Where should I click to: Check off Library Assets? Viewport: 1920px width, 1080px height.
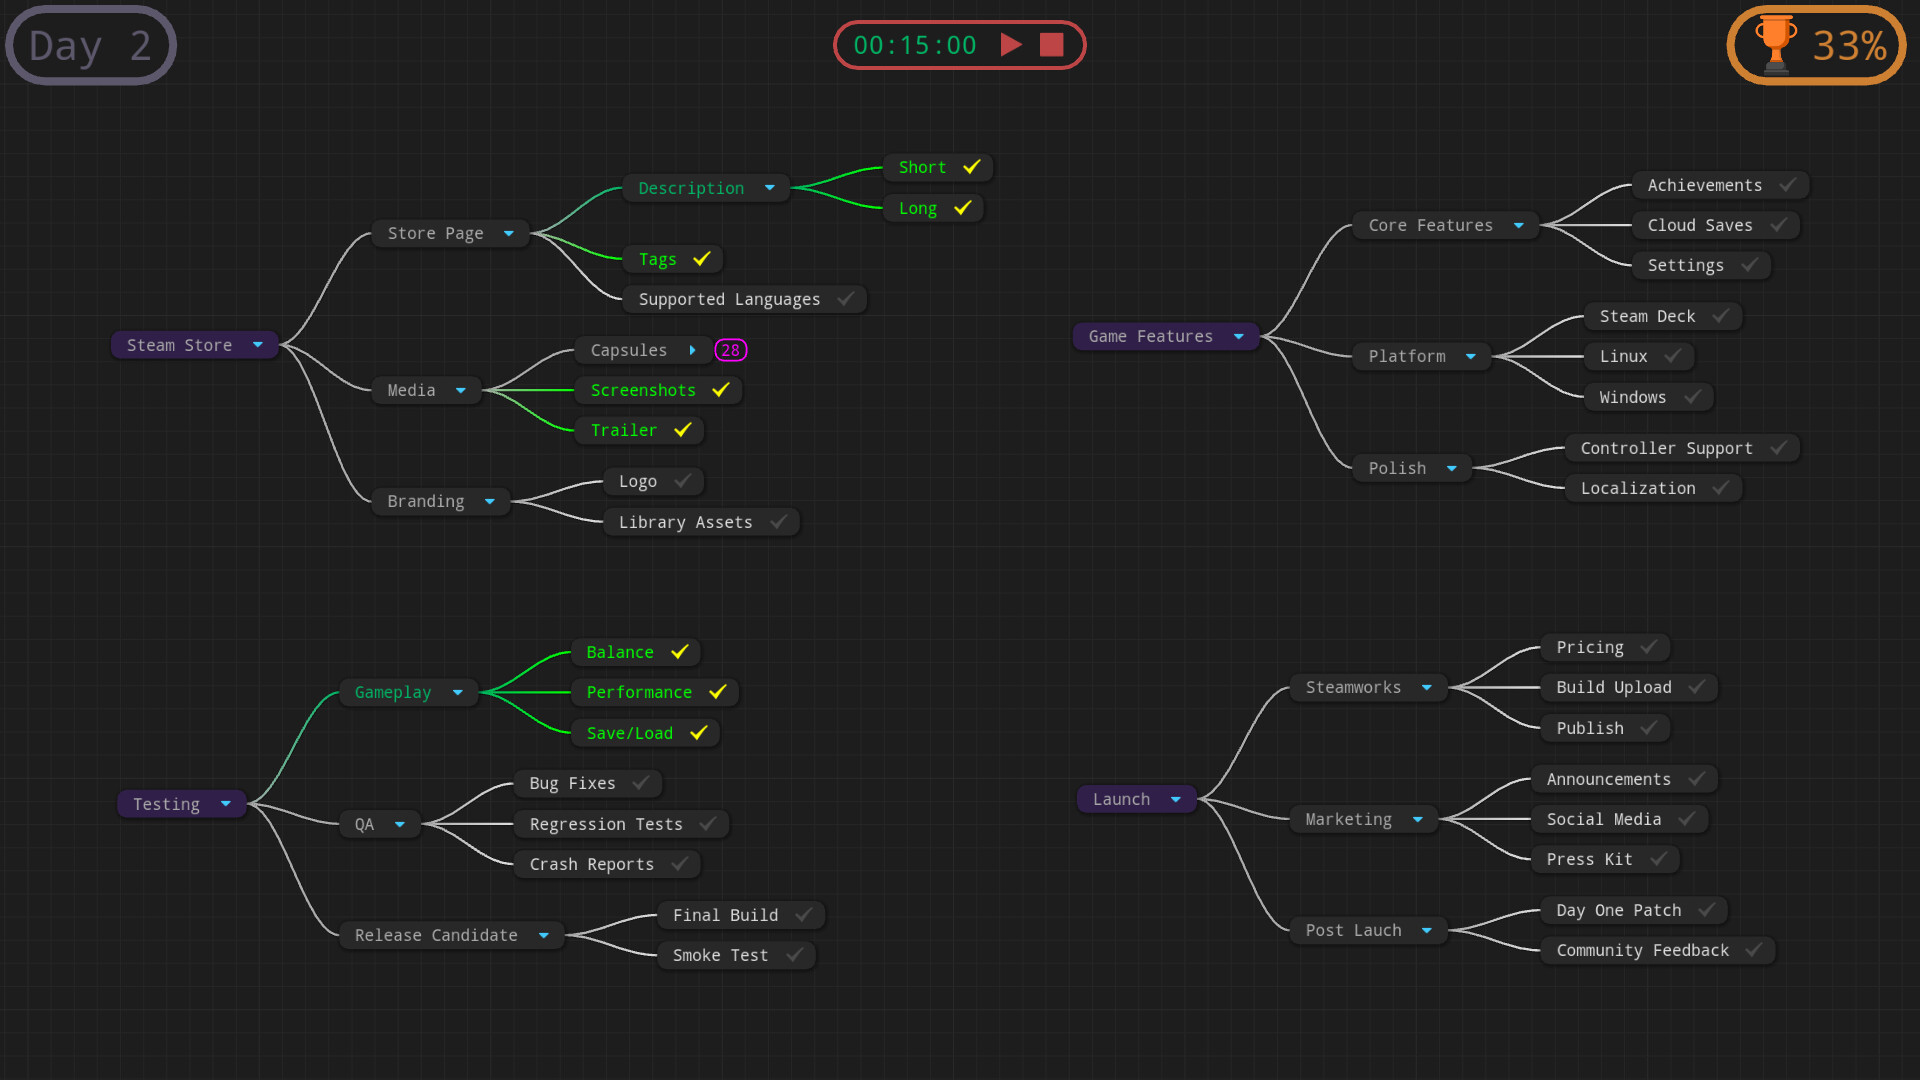tap(779, 522)
